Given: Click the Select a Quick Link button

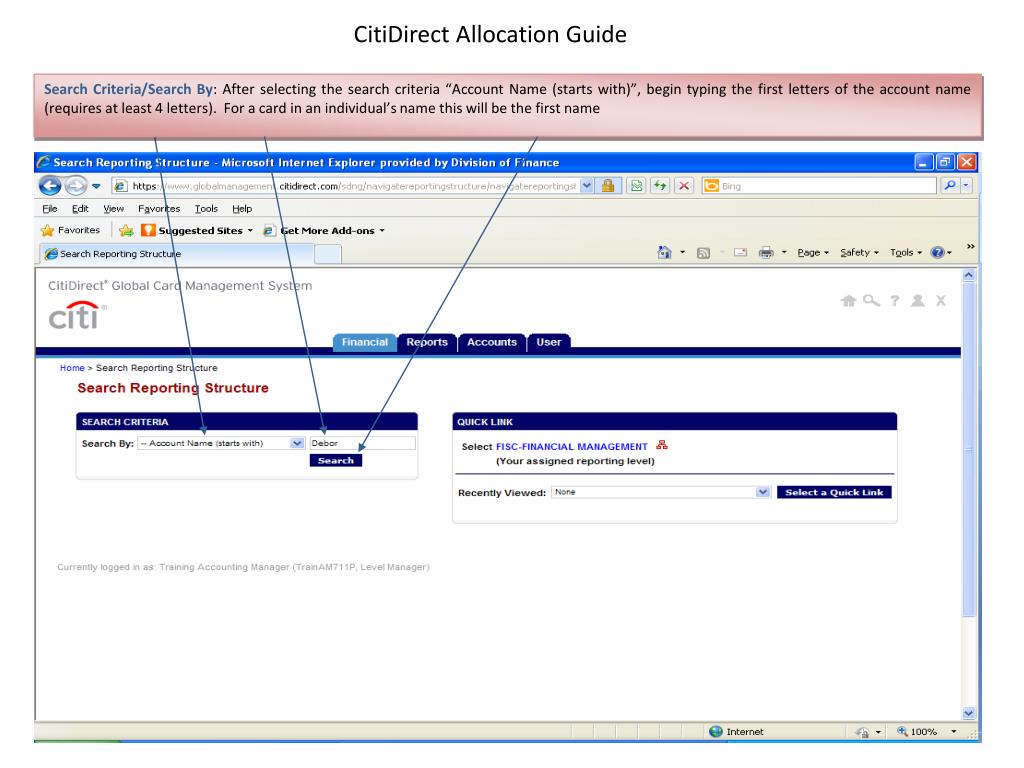Looking at the screenshot, I should [x=834, y=492].
